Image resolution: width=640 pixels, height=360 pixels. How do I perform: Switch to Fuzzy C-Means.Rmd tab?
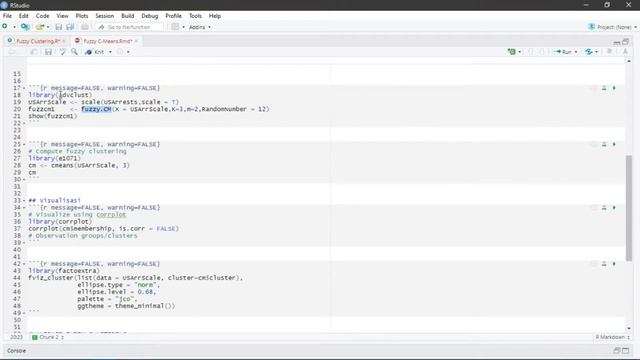[x=108, y=41]
